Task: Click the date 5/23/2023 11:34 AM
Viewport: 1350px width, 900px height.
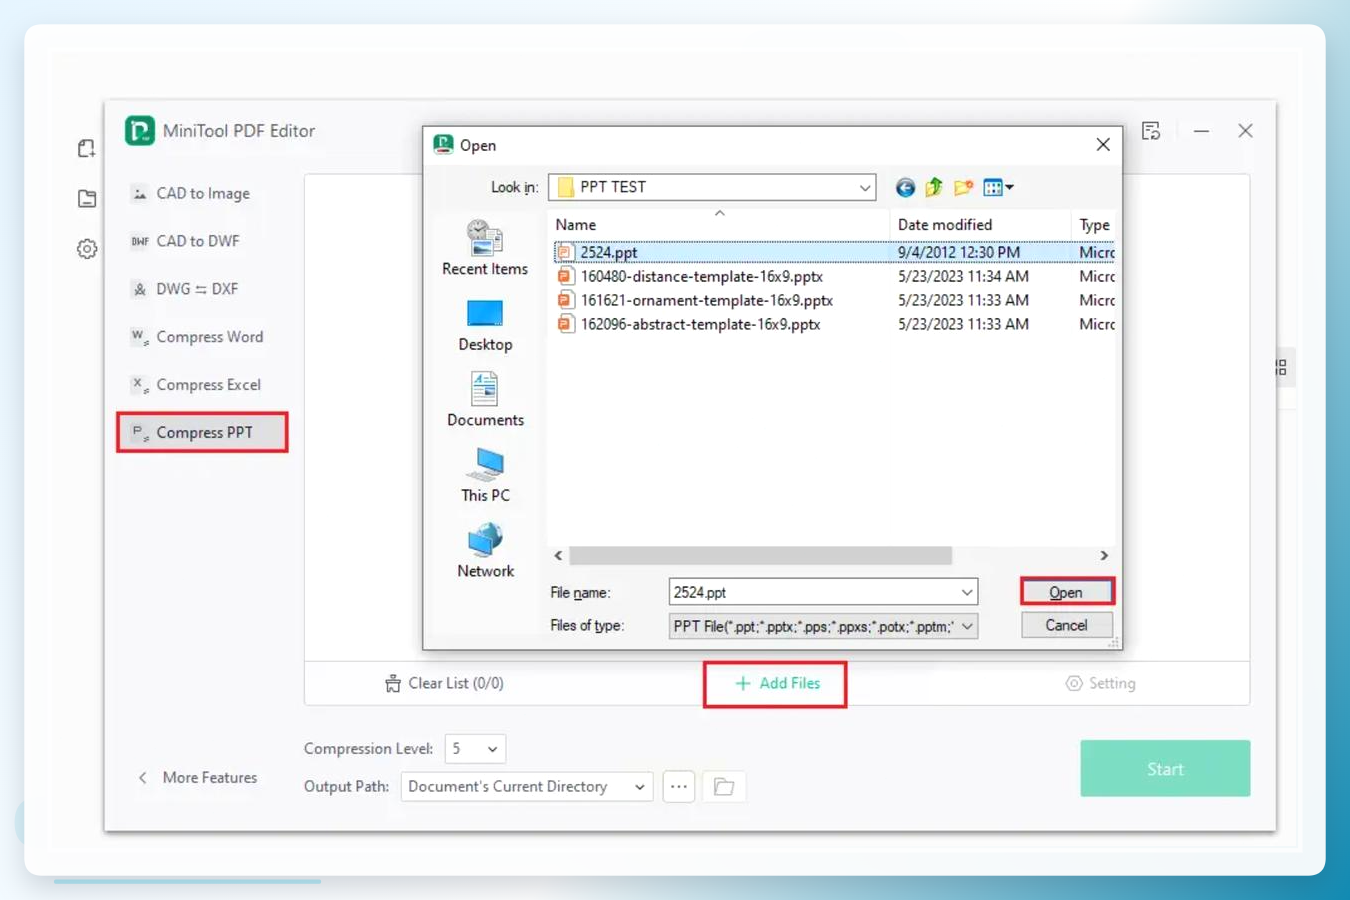Action: pyautogui.click(x=963, y=276)
